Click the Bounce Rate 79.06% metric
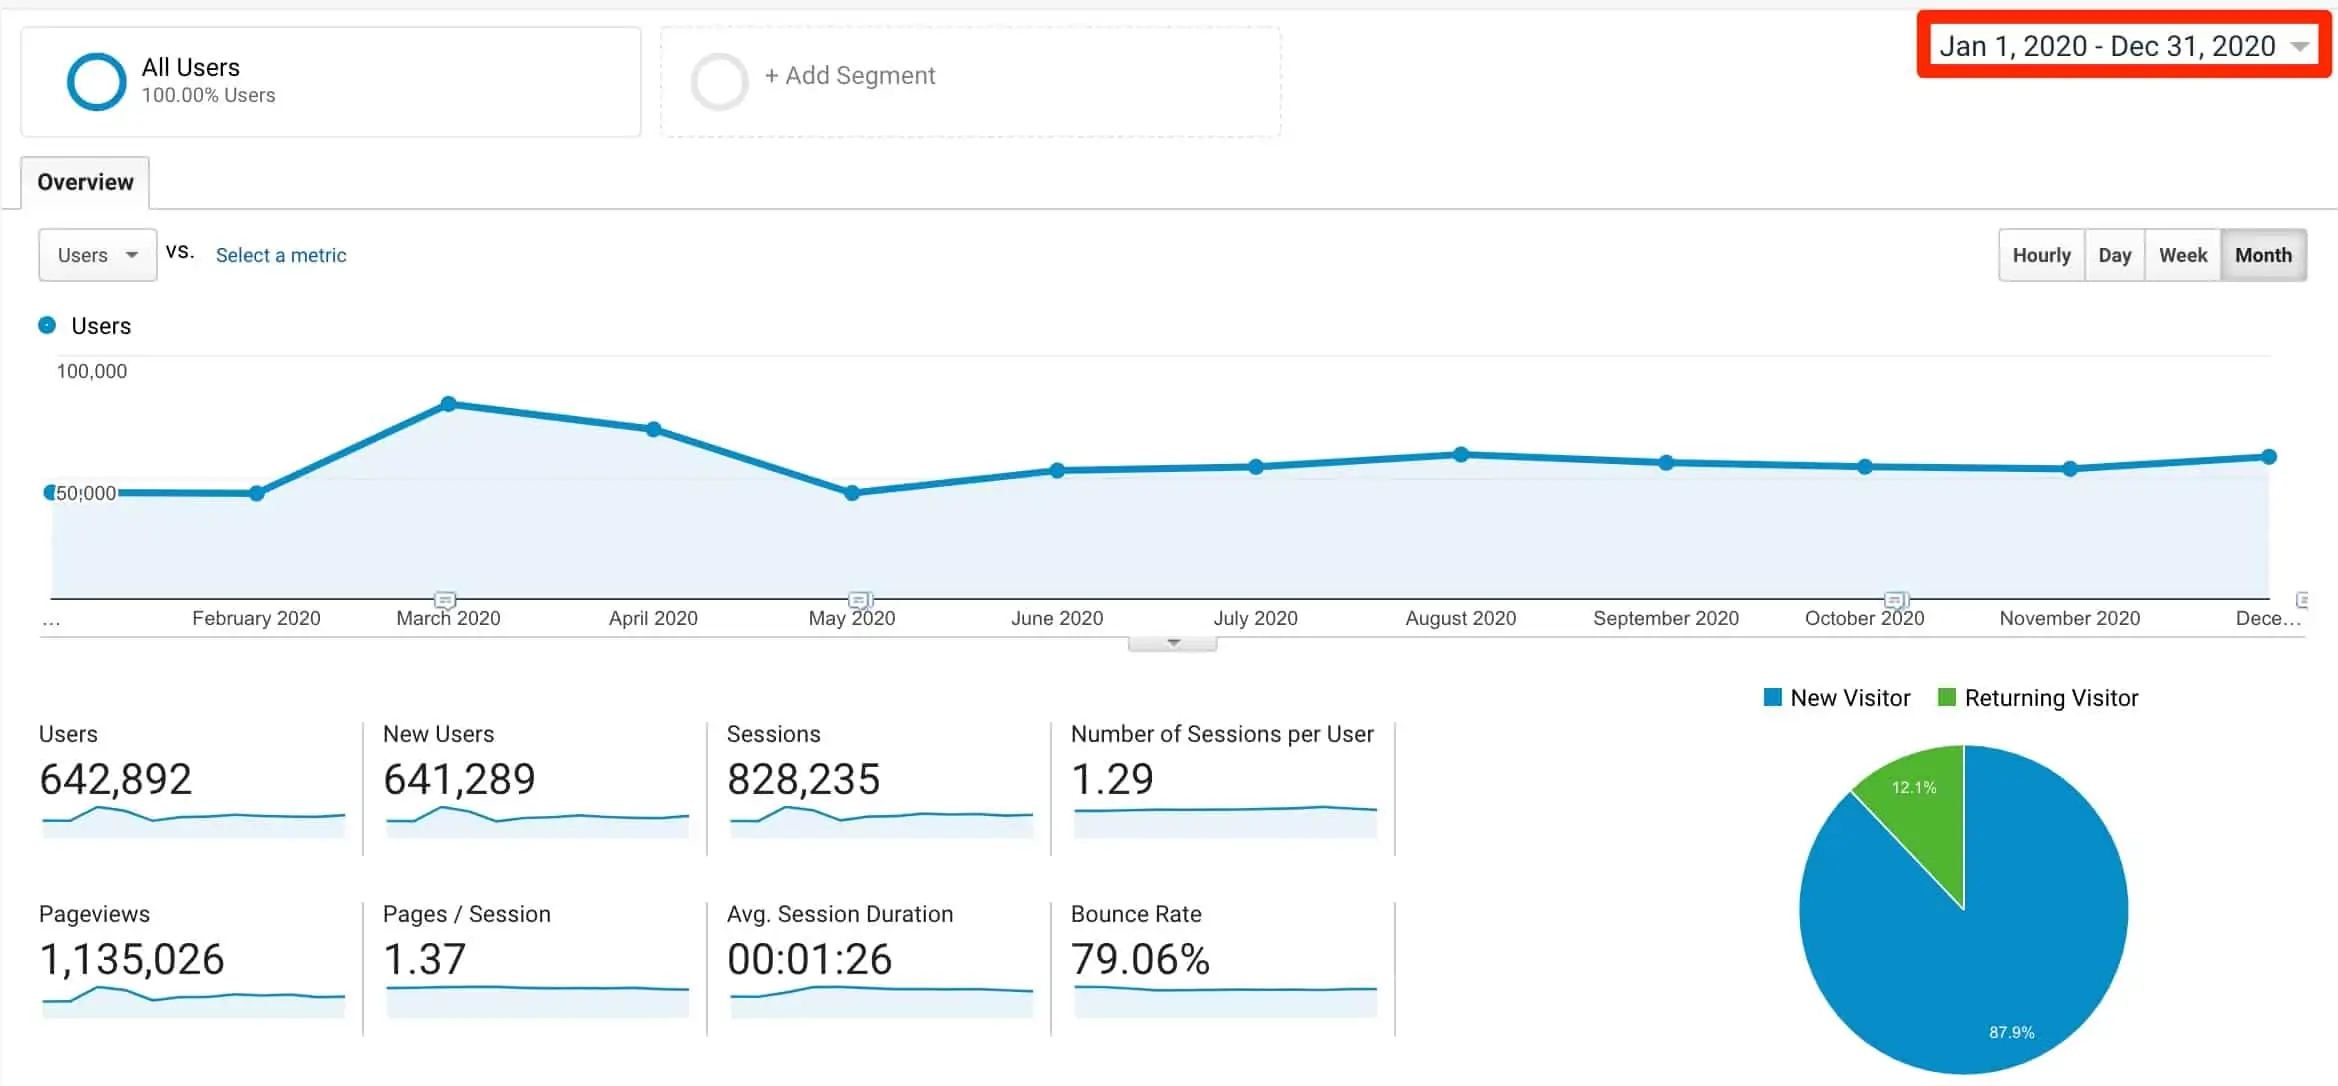 1140,959
